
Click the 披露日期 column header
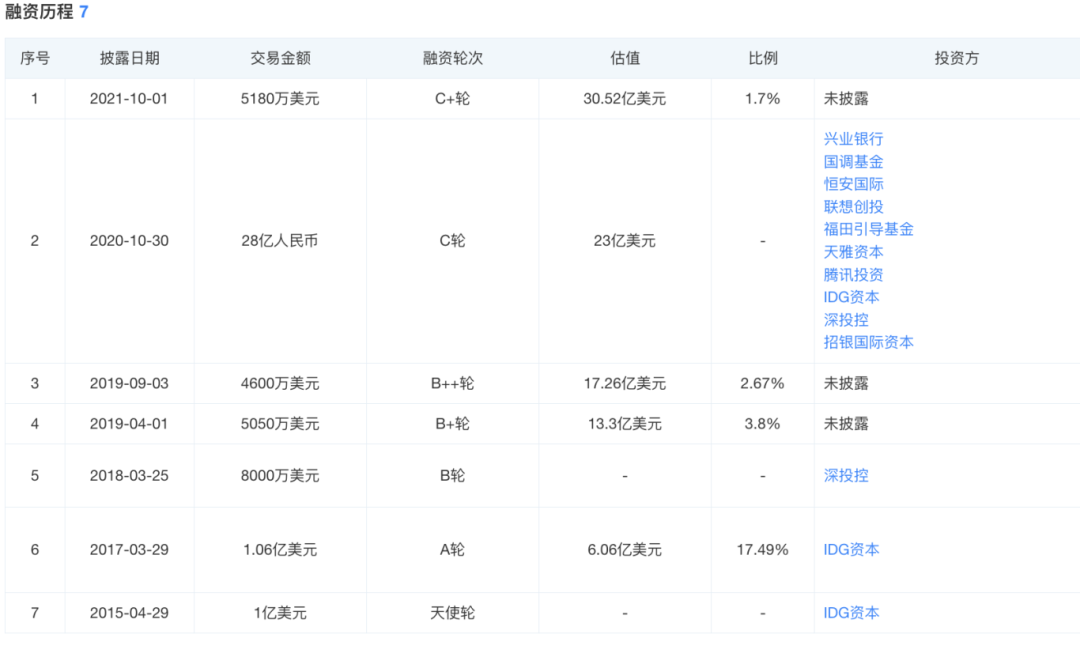(x=129, y=58)
